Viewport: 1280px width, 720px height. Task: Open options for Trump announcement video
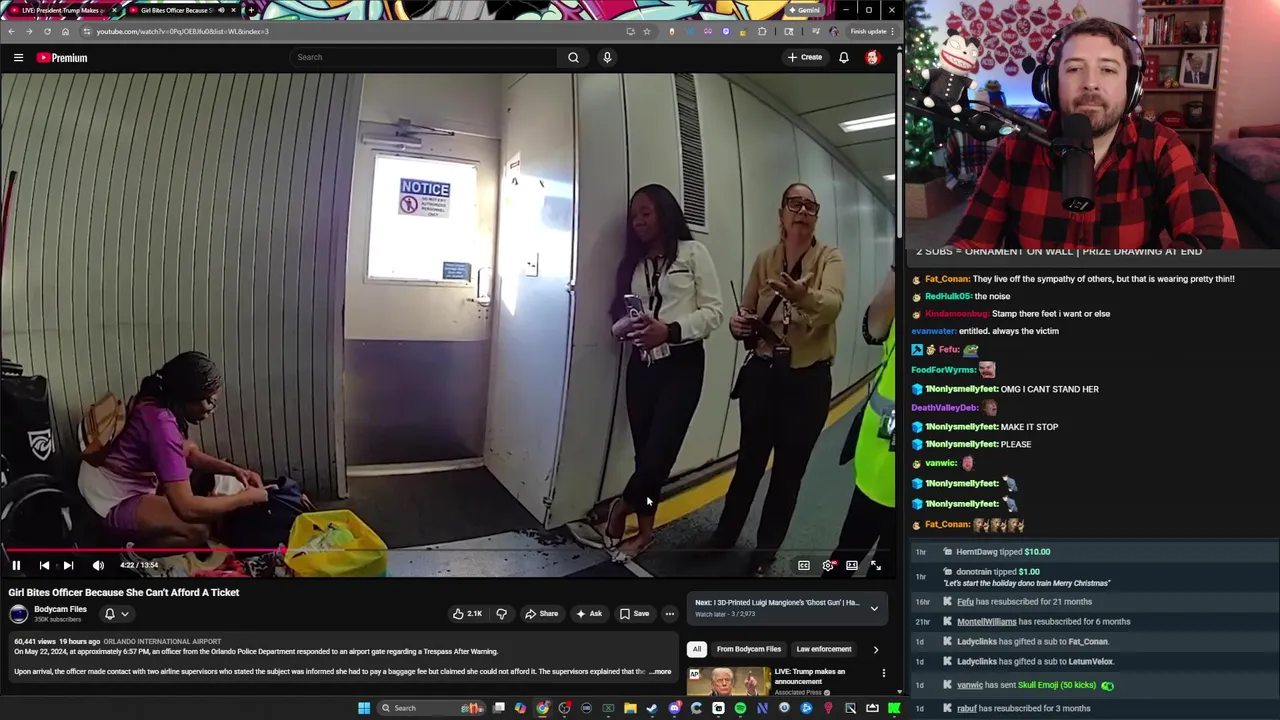click(884, 673)
